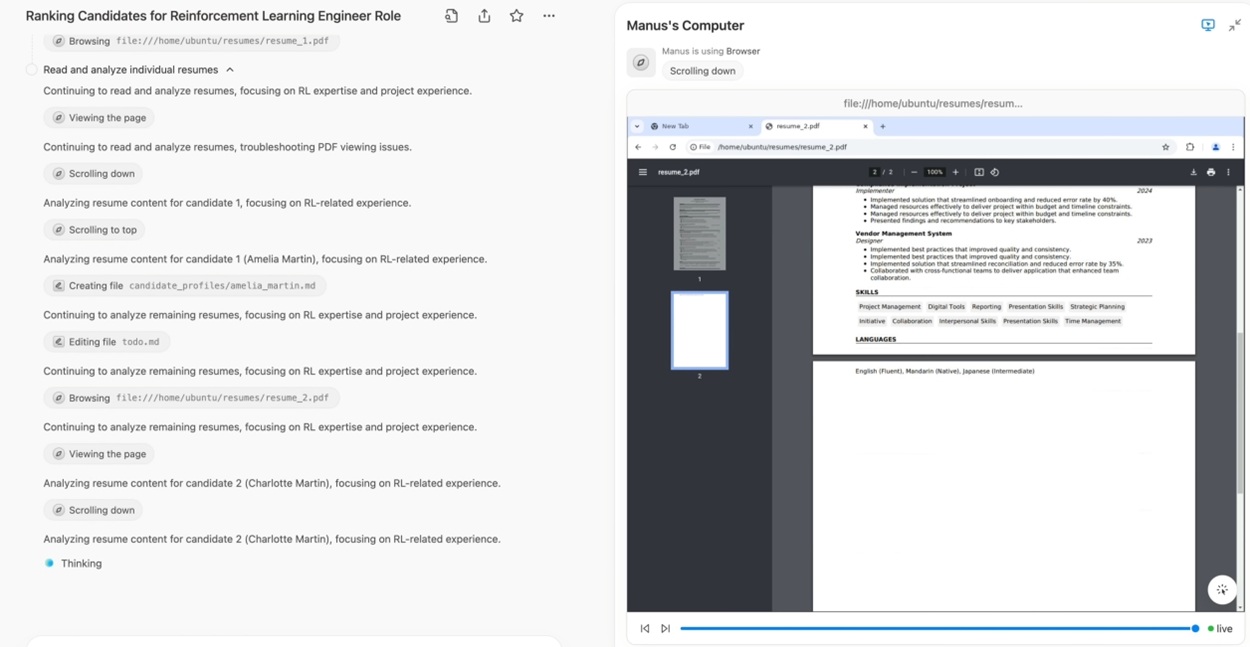Click the playback progress slider
Viewport: 1250px width, 647px height.
pyautogui.click(x=937, y=629)
